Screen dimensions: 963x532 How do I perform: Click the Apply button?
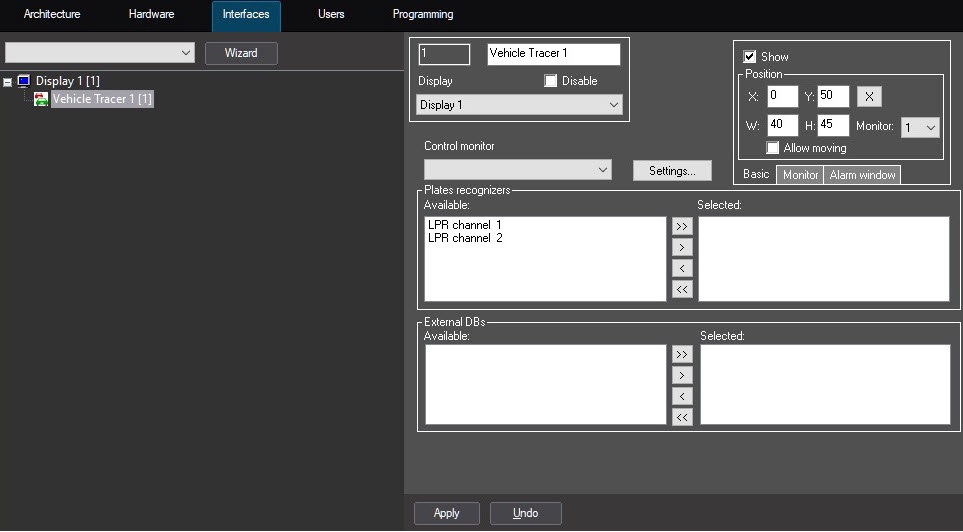(446, 513)
